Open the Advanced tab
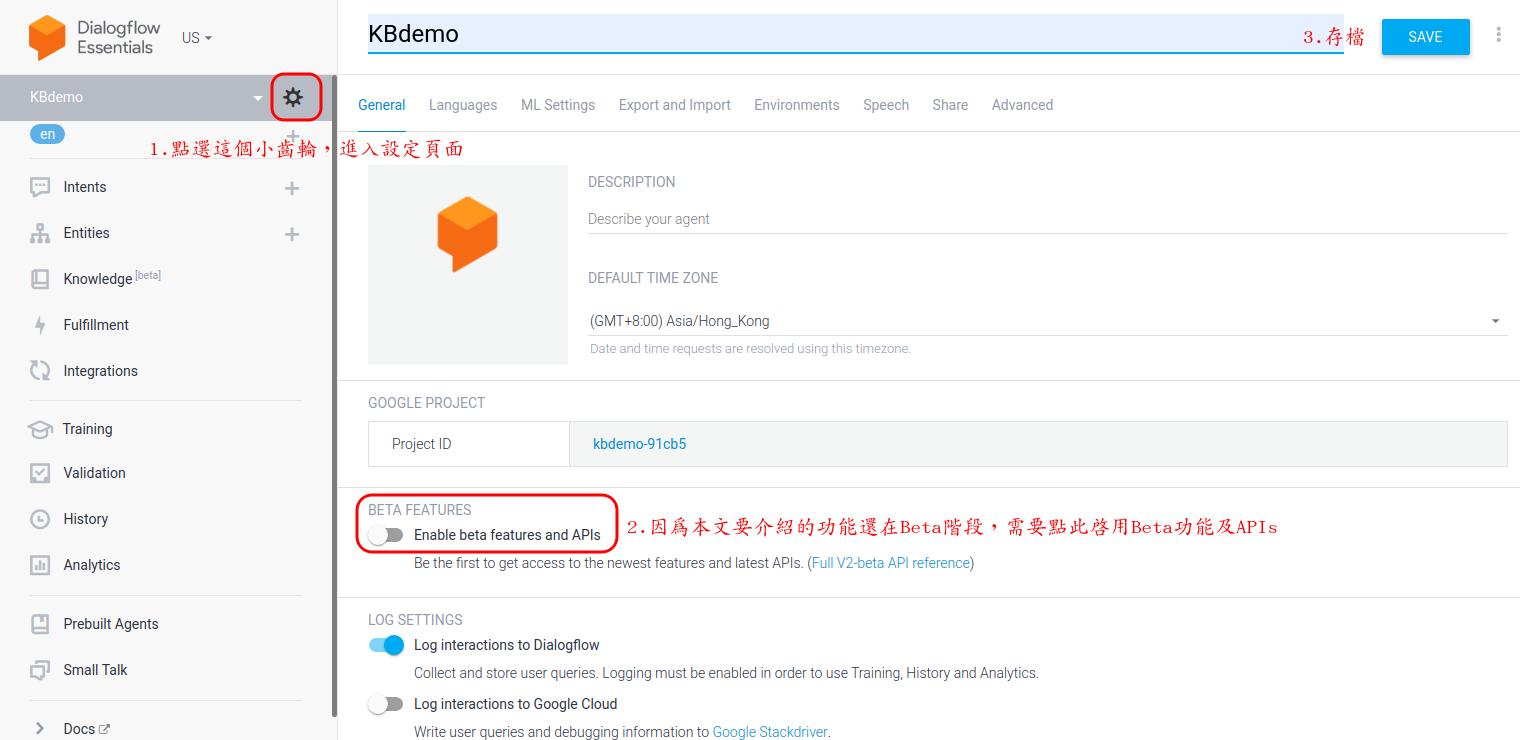The image size is (1520, 740). 1022,105
